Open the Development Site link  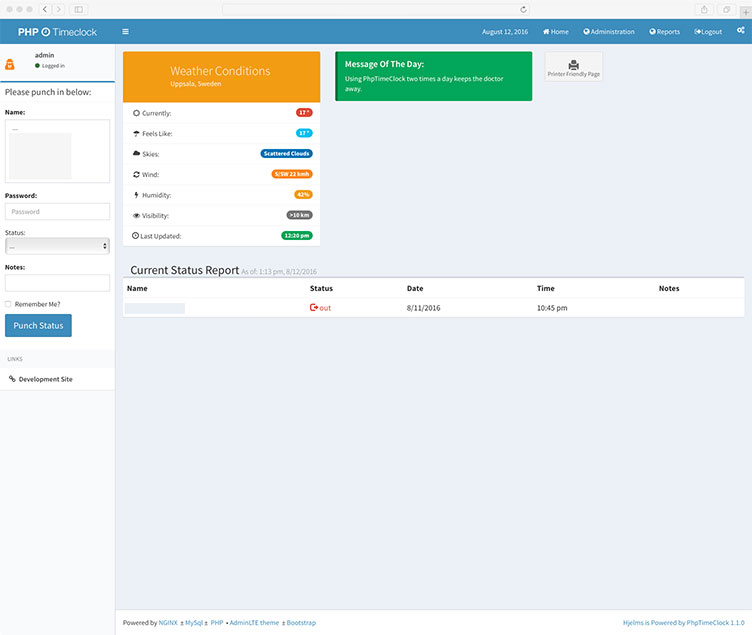45,379
